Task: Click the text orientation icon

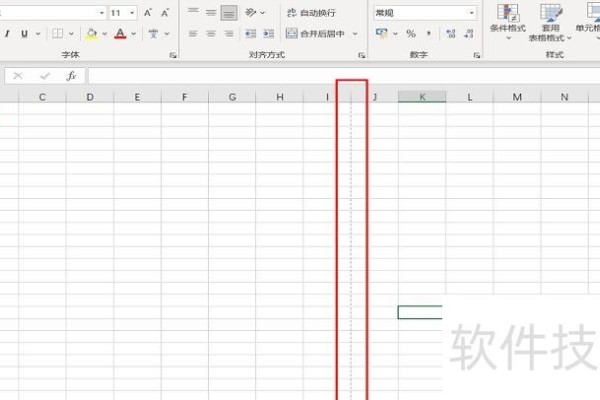Action: (250, 13)
